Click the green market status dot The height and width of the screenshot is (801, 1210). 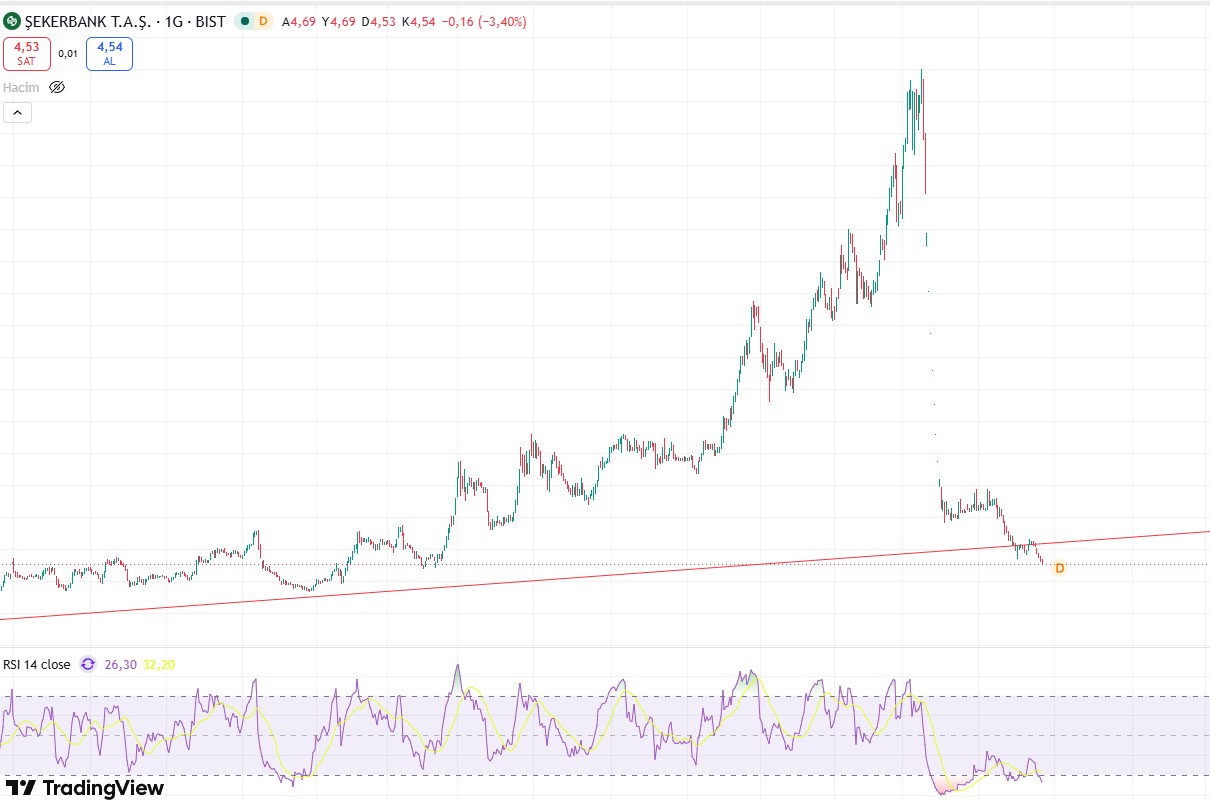coord(245,21)
